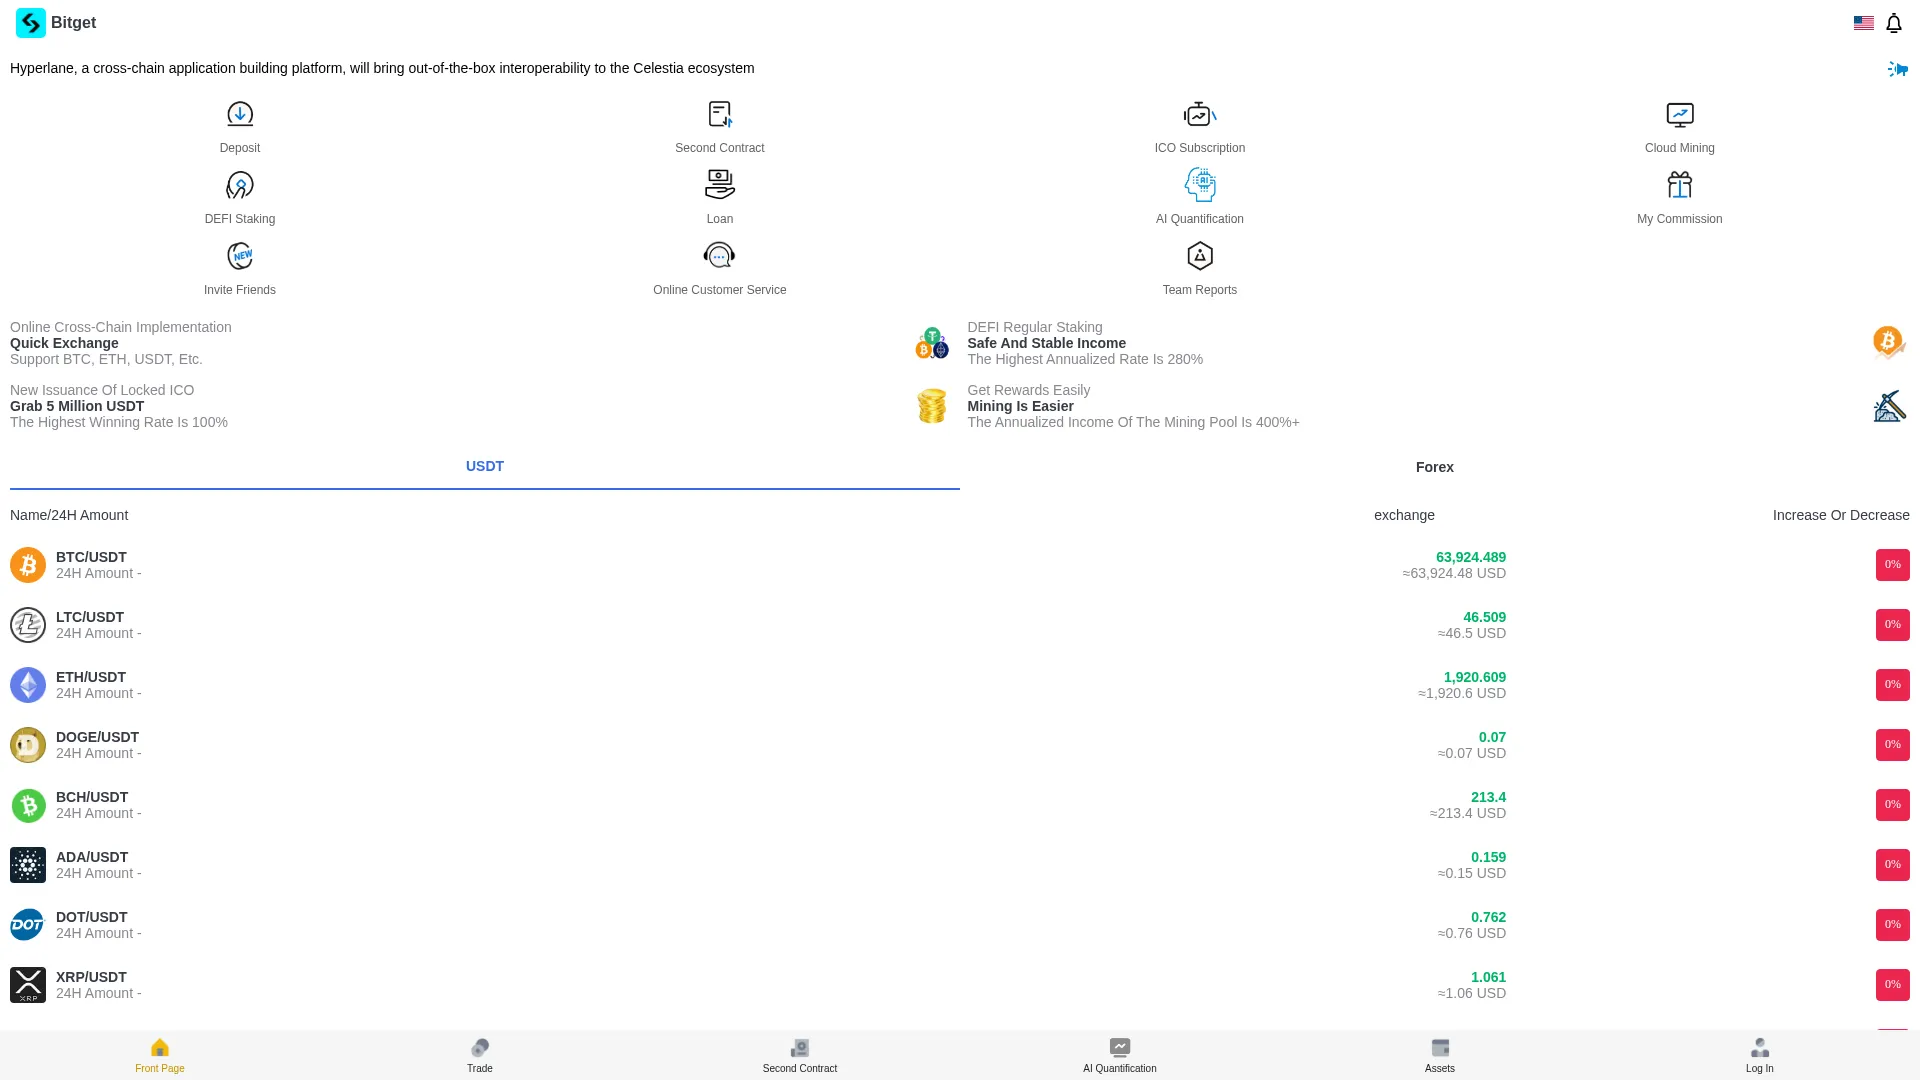This screenshot has height=1080, width=1920.
Task: Click the XRP coin logo
Action: [28, 985]
